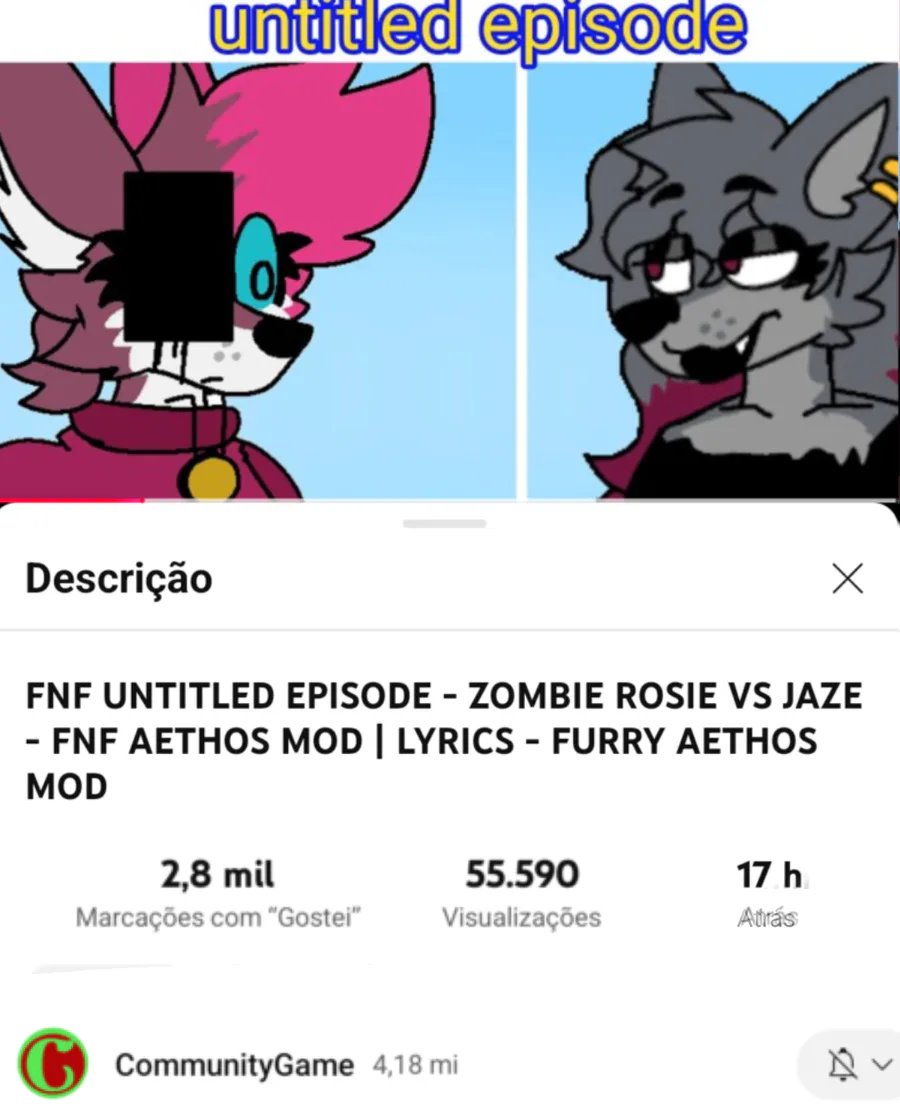Viewport: 900px width, 1120px height.
Task: Select the FNF UNTITLED EPISODE video title
Action: pyautogui.click(x=444, y=741)
